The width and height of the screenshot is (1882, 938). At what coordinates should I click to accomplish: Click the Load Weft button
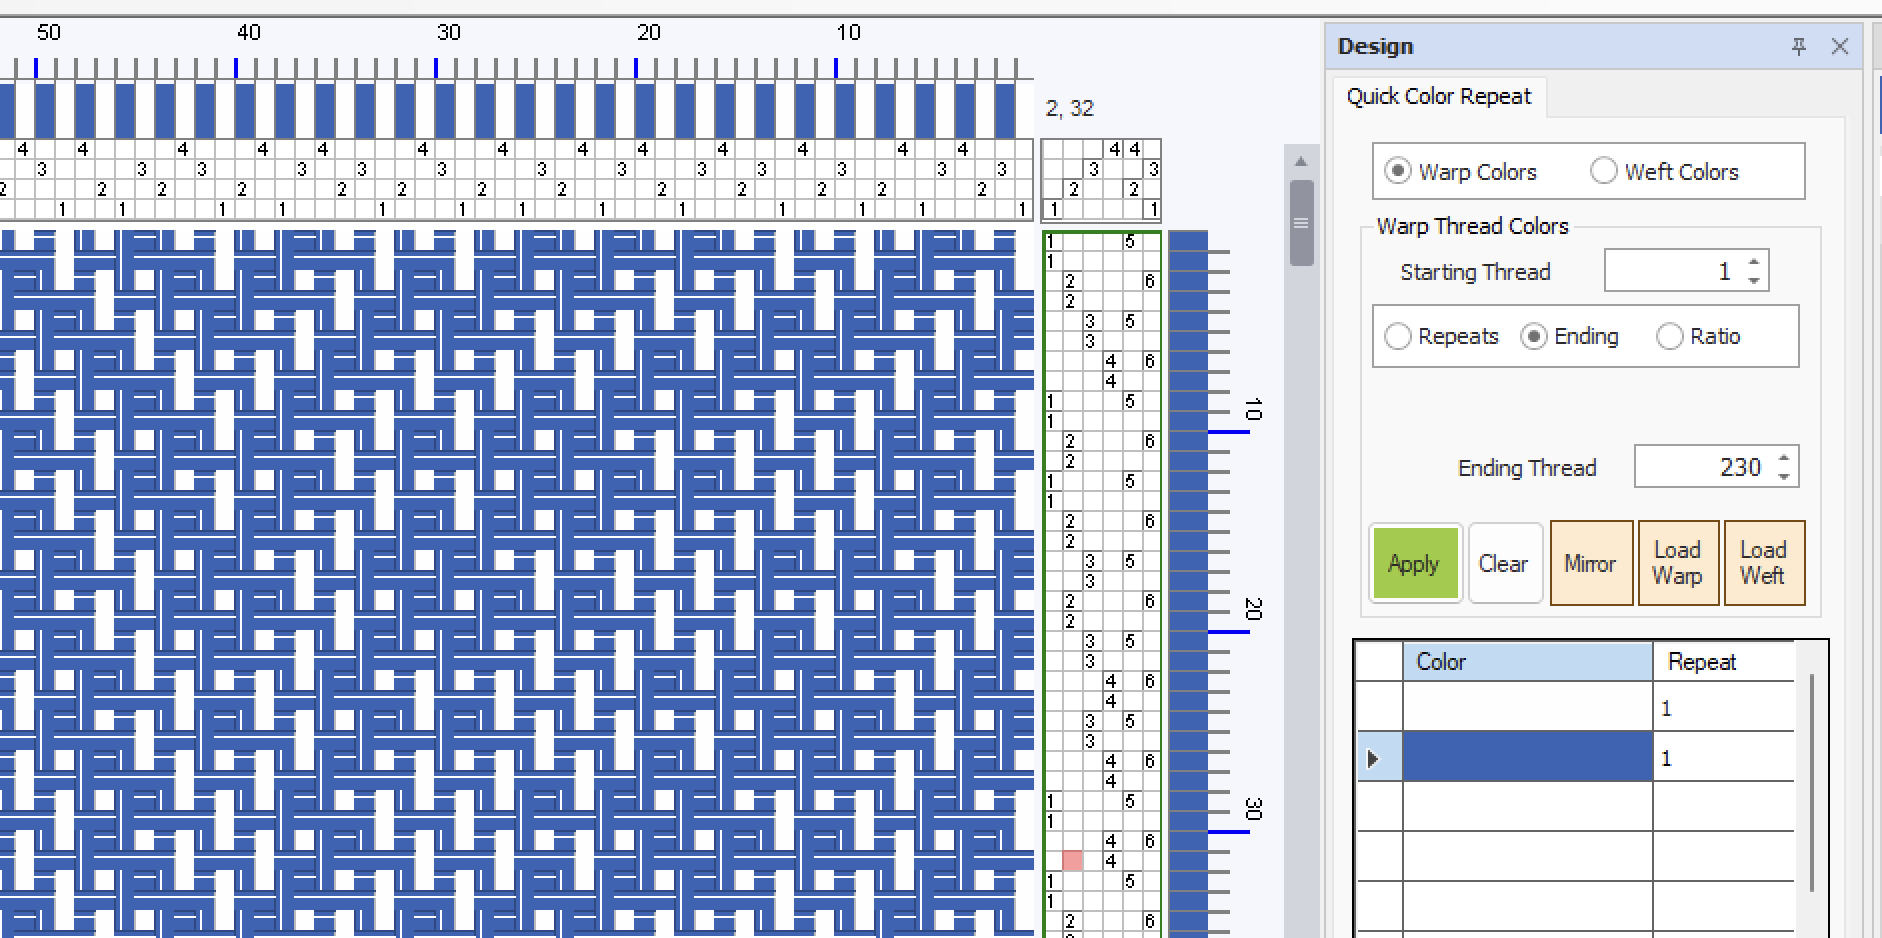[1763, 564]
